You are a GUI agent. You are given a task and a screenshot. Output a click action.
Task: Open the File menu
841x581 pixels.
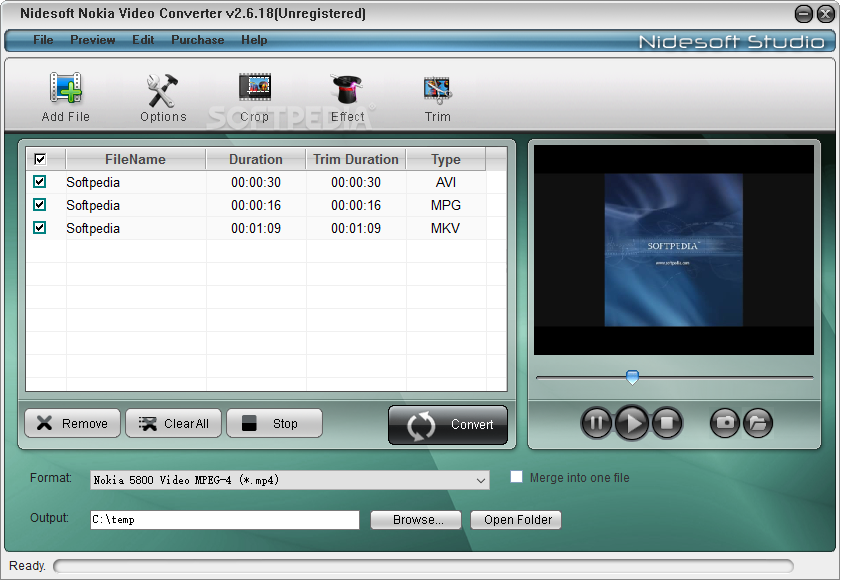click(x=43, y=40)
